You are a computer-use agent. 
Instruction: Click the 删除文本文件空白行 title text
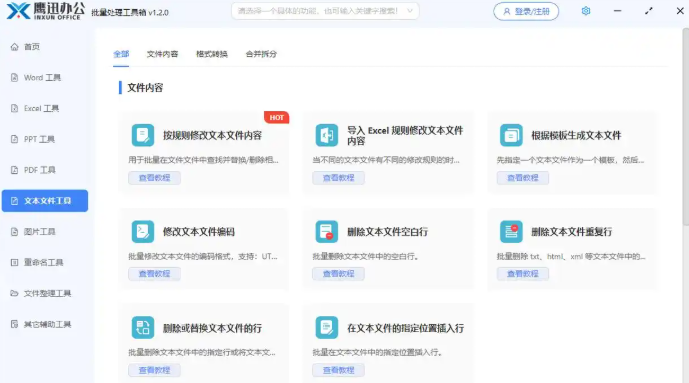[x=387, y=231]
